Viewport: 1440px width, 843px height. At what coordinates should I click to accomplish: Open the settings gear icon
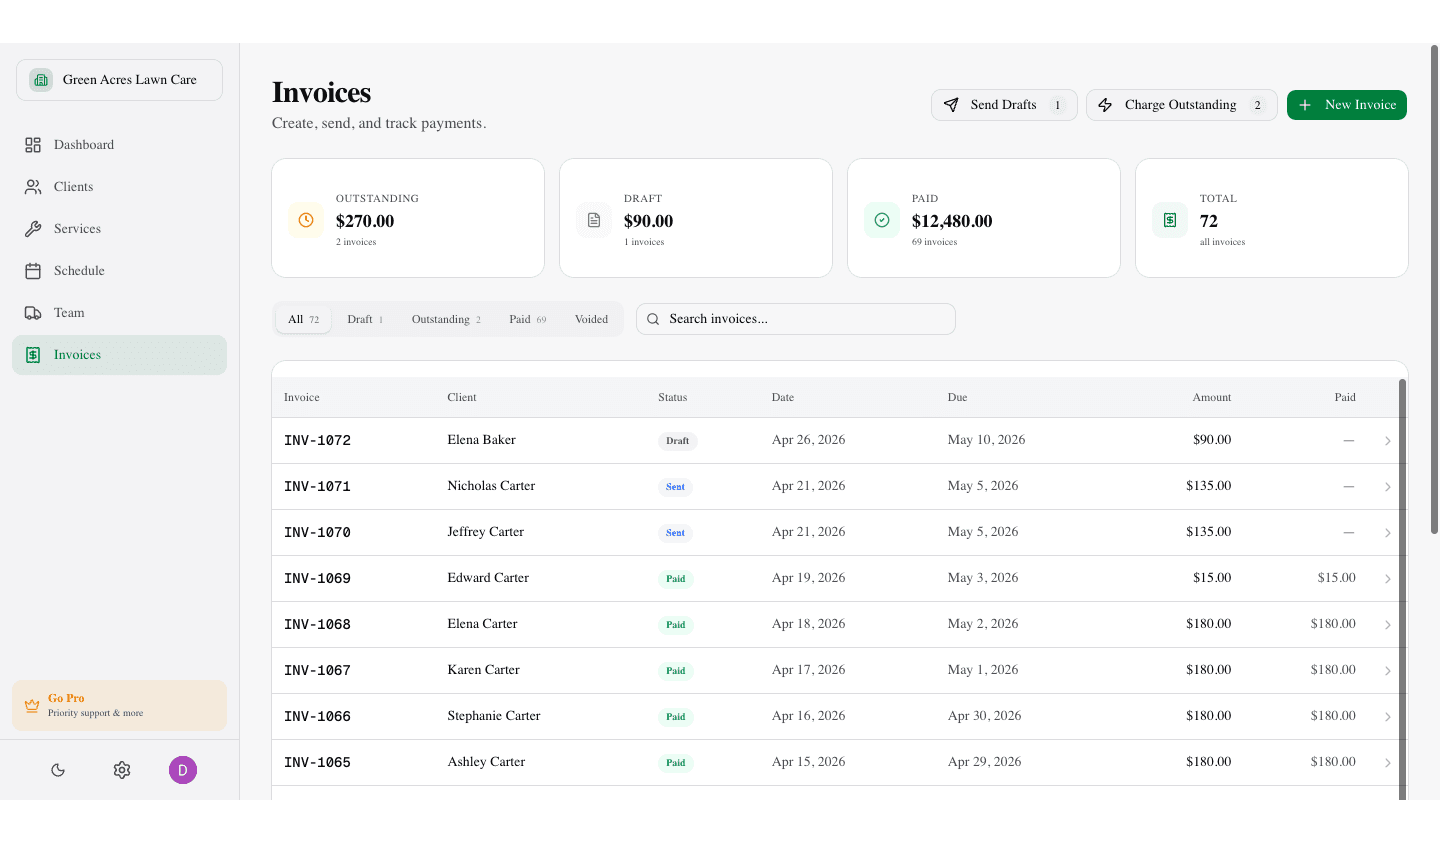click(x=121, y=770)
